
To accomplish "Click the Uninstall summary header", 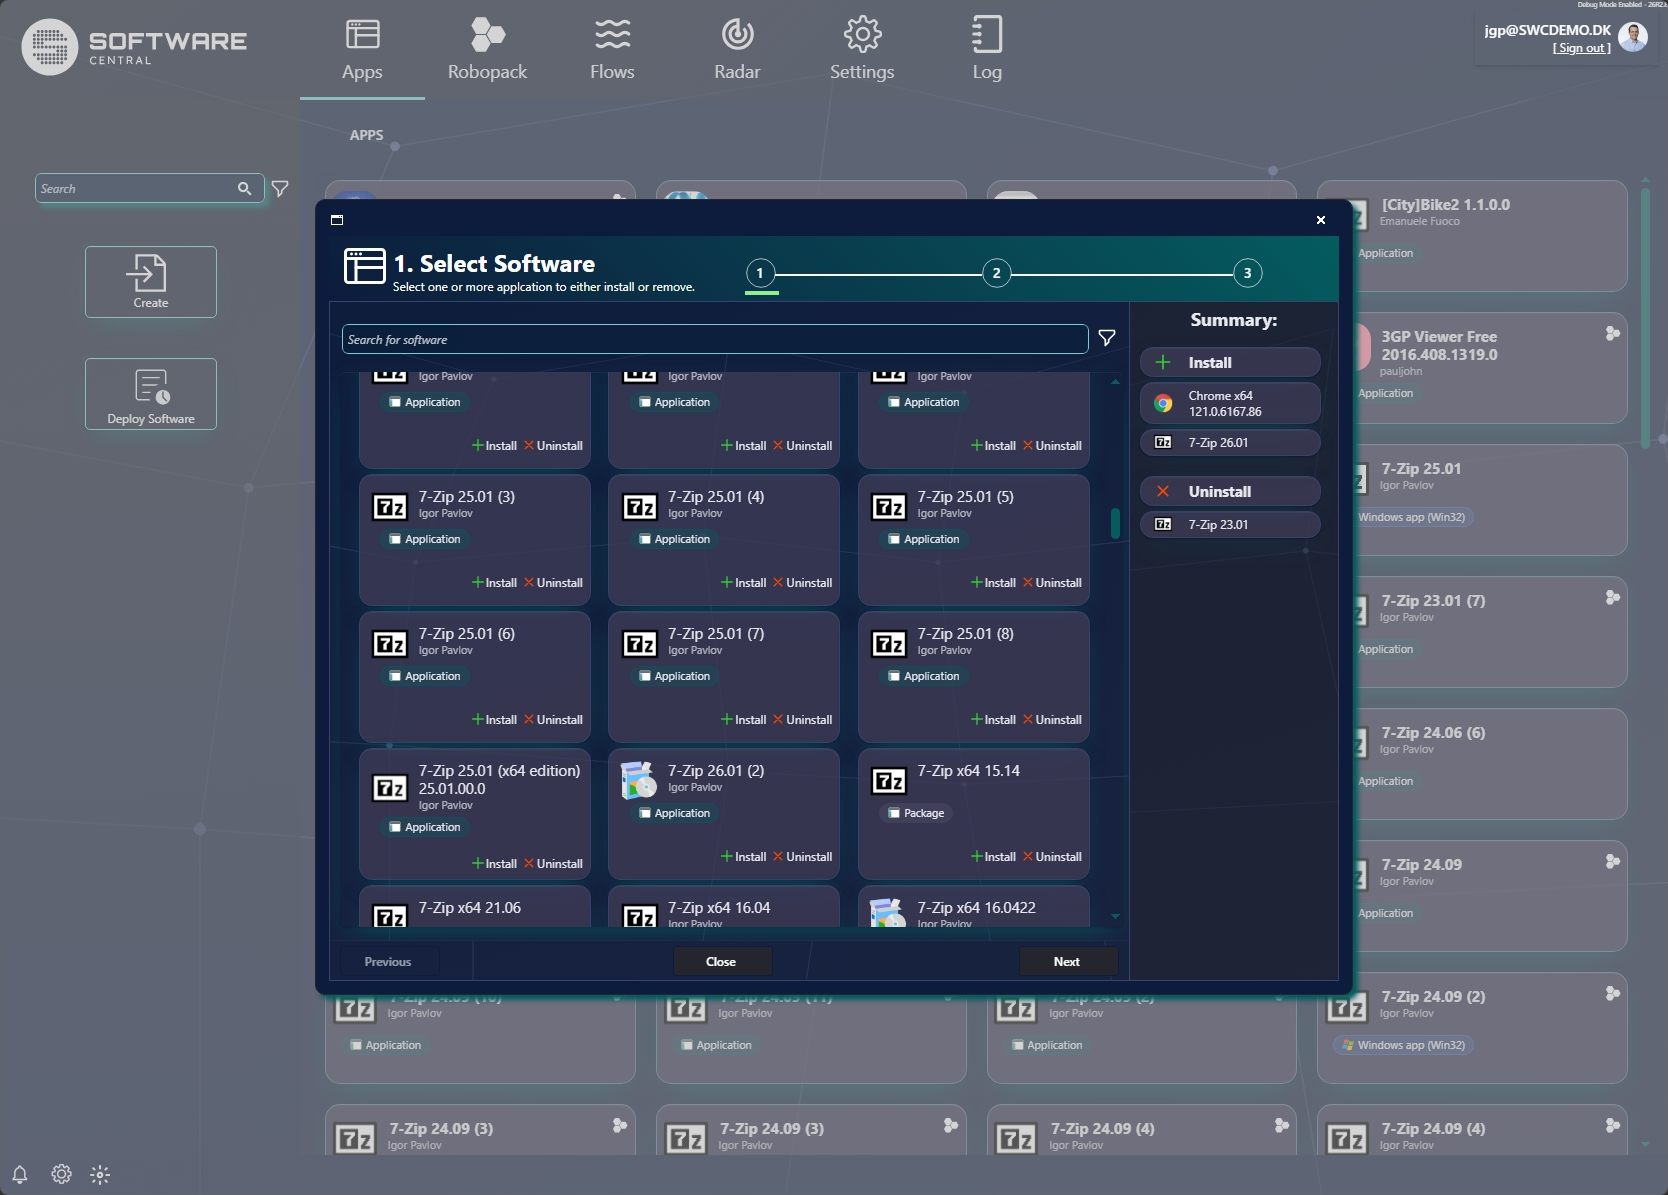I will click(1230, 491).
